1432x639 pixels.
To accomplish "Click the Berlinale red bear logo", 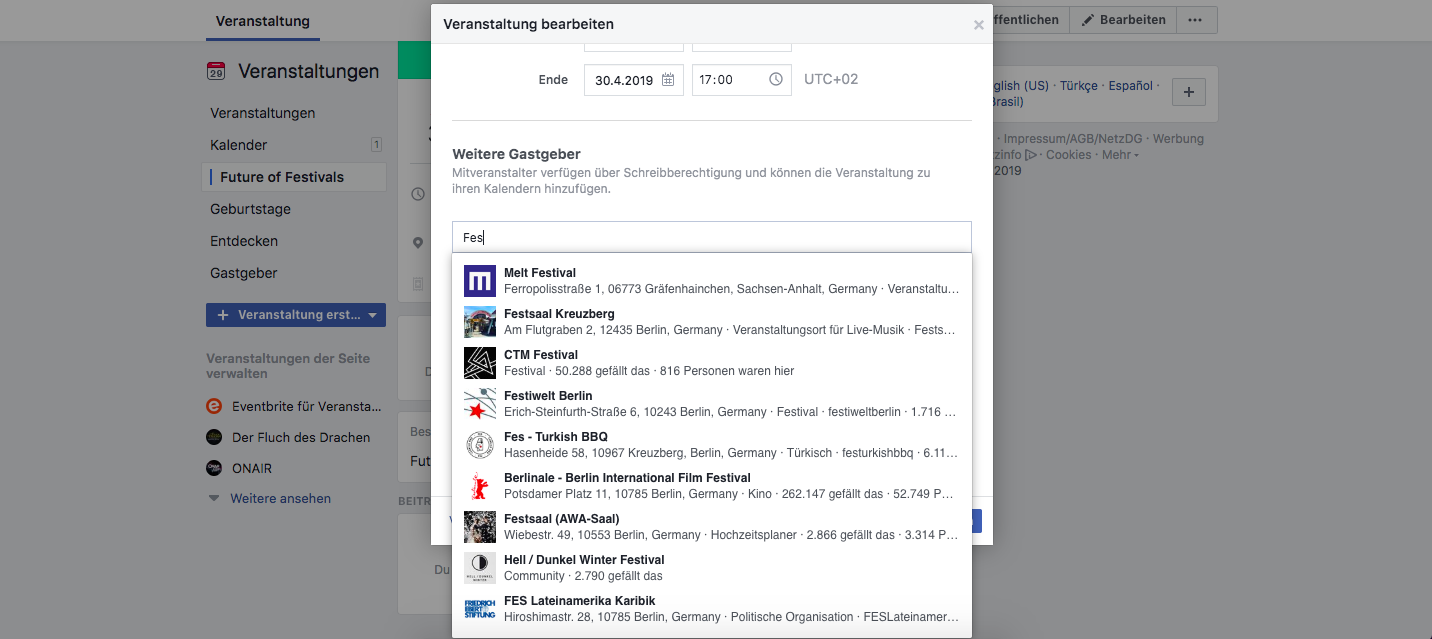I will point(480,486).
